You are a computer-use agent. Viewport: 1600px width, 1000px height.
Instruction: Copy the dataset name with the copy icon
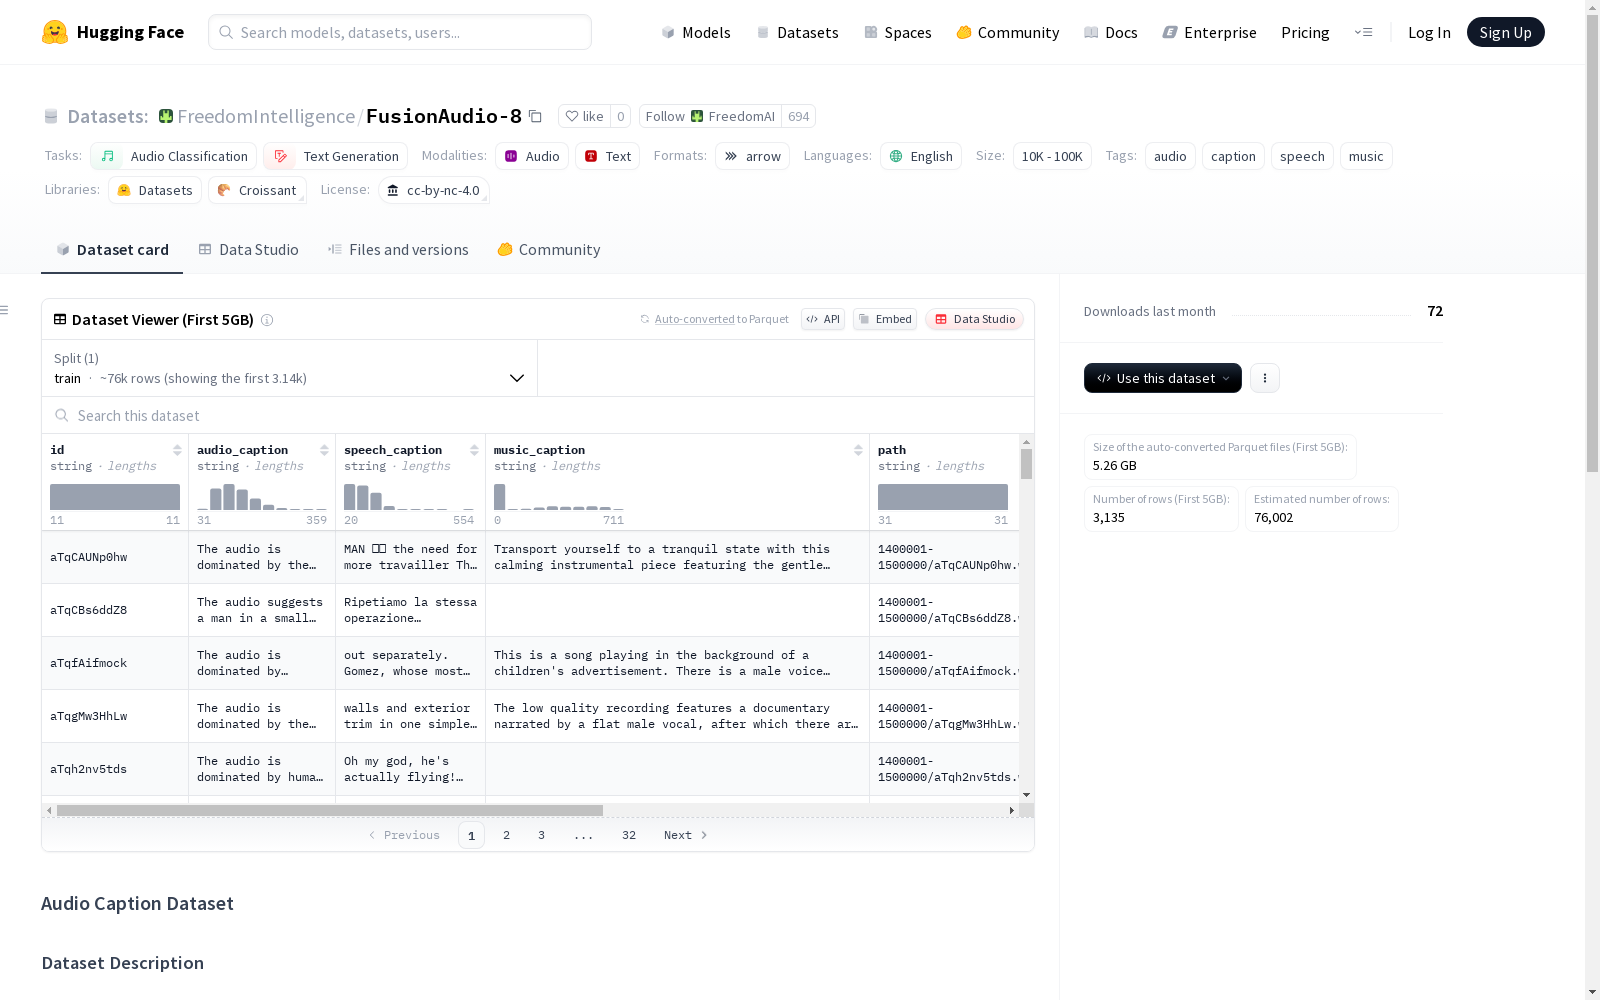point(535,116)
